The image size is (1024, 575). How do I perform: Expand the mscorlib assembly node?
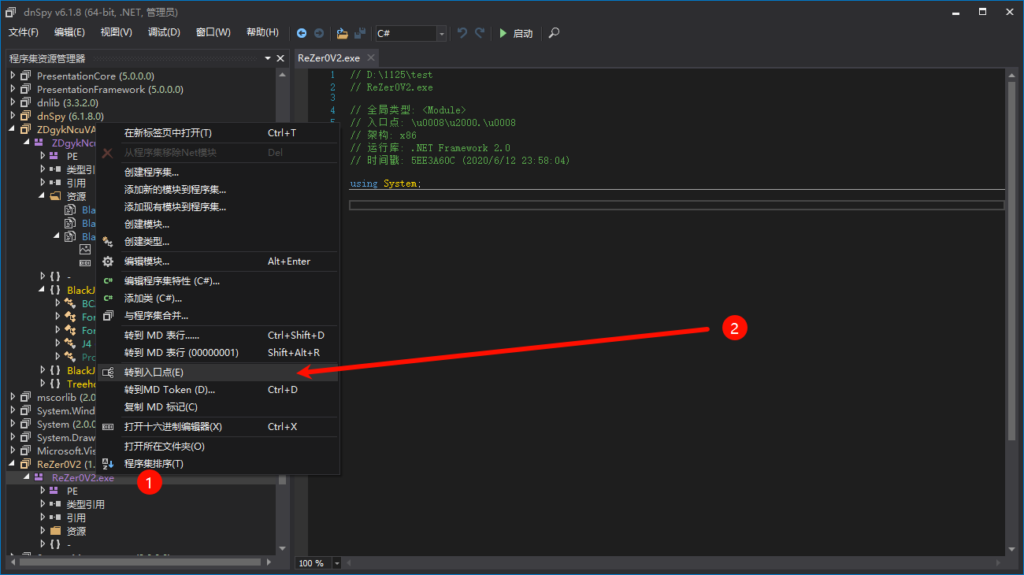coord(12,397)
